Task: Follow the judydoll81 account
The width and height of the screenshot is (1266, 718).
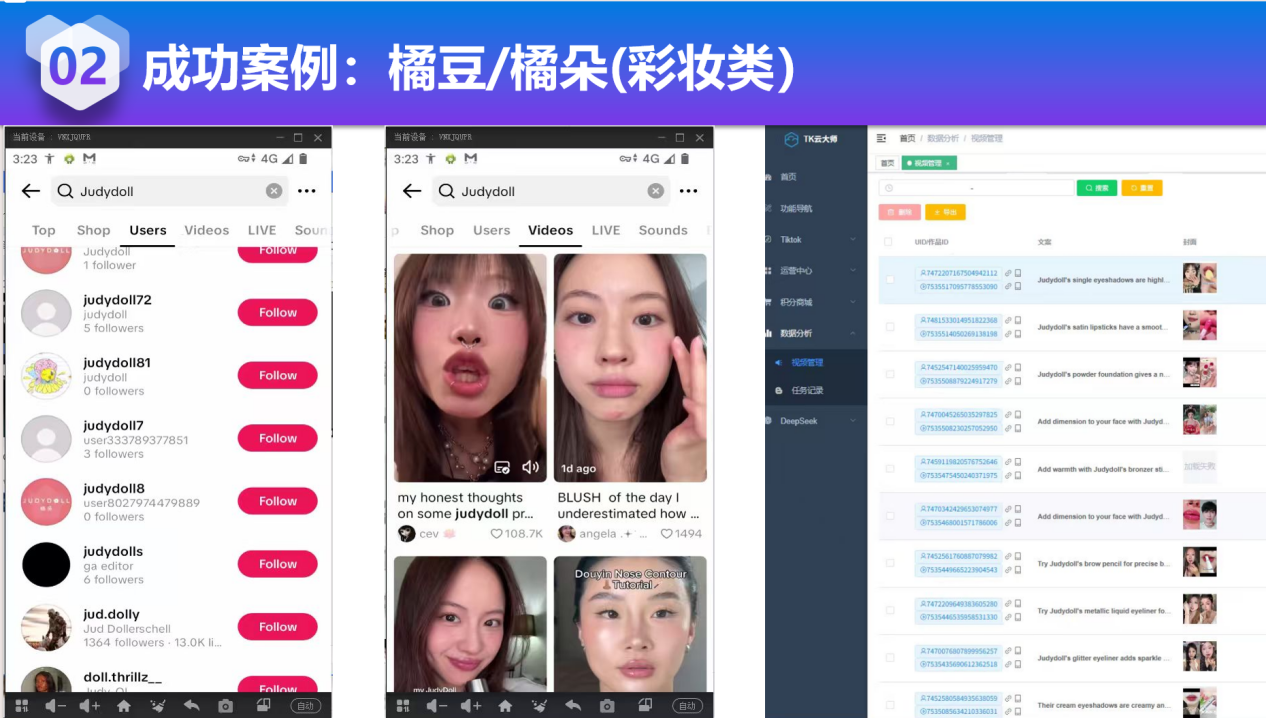Action: point(277,375)
